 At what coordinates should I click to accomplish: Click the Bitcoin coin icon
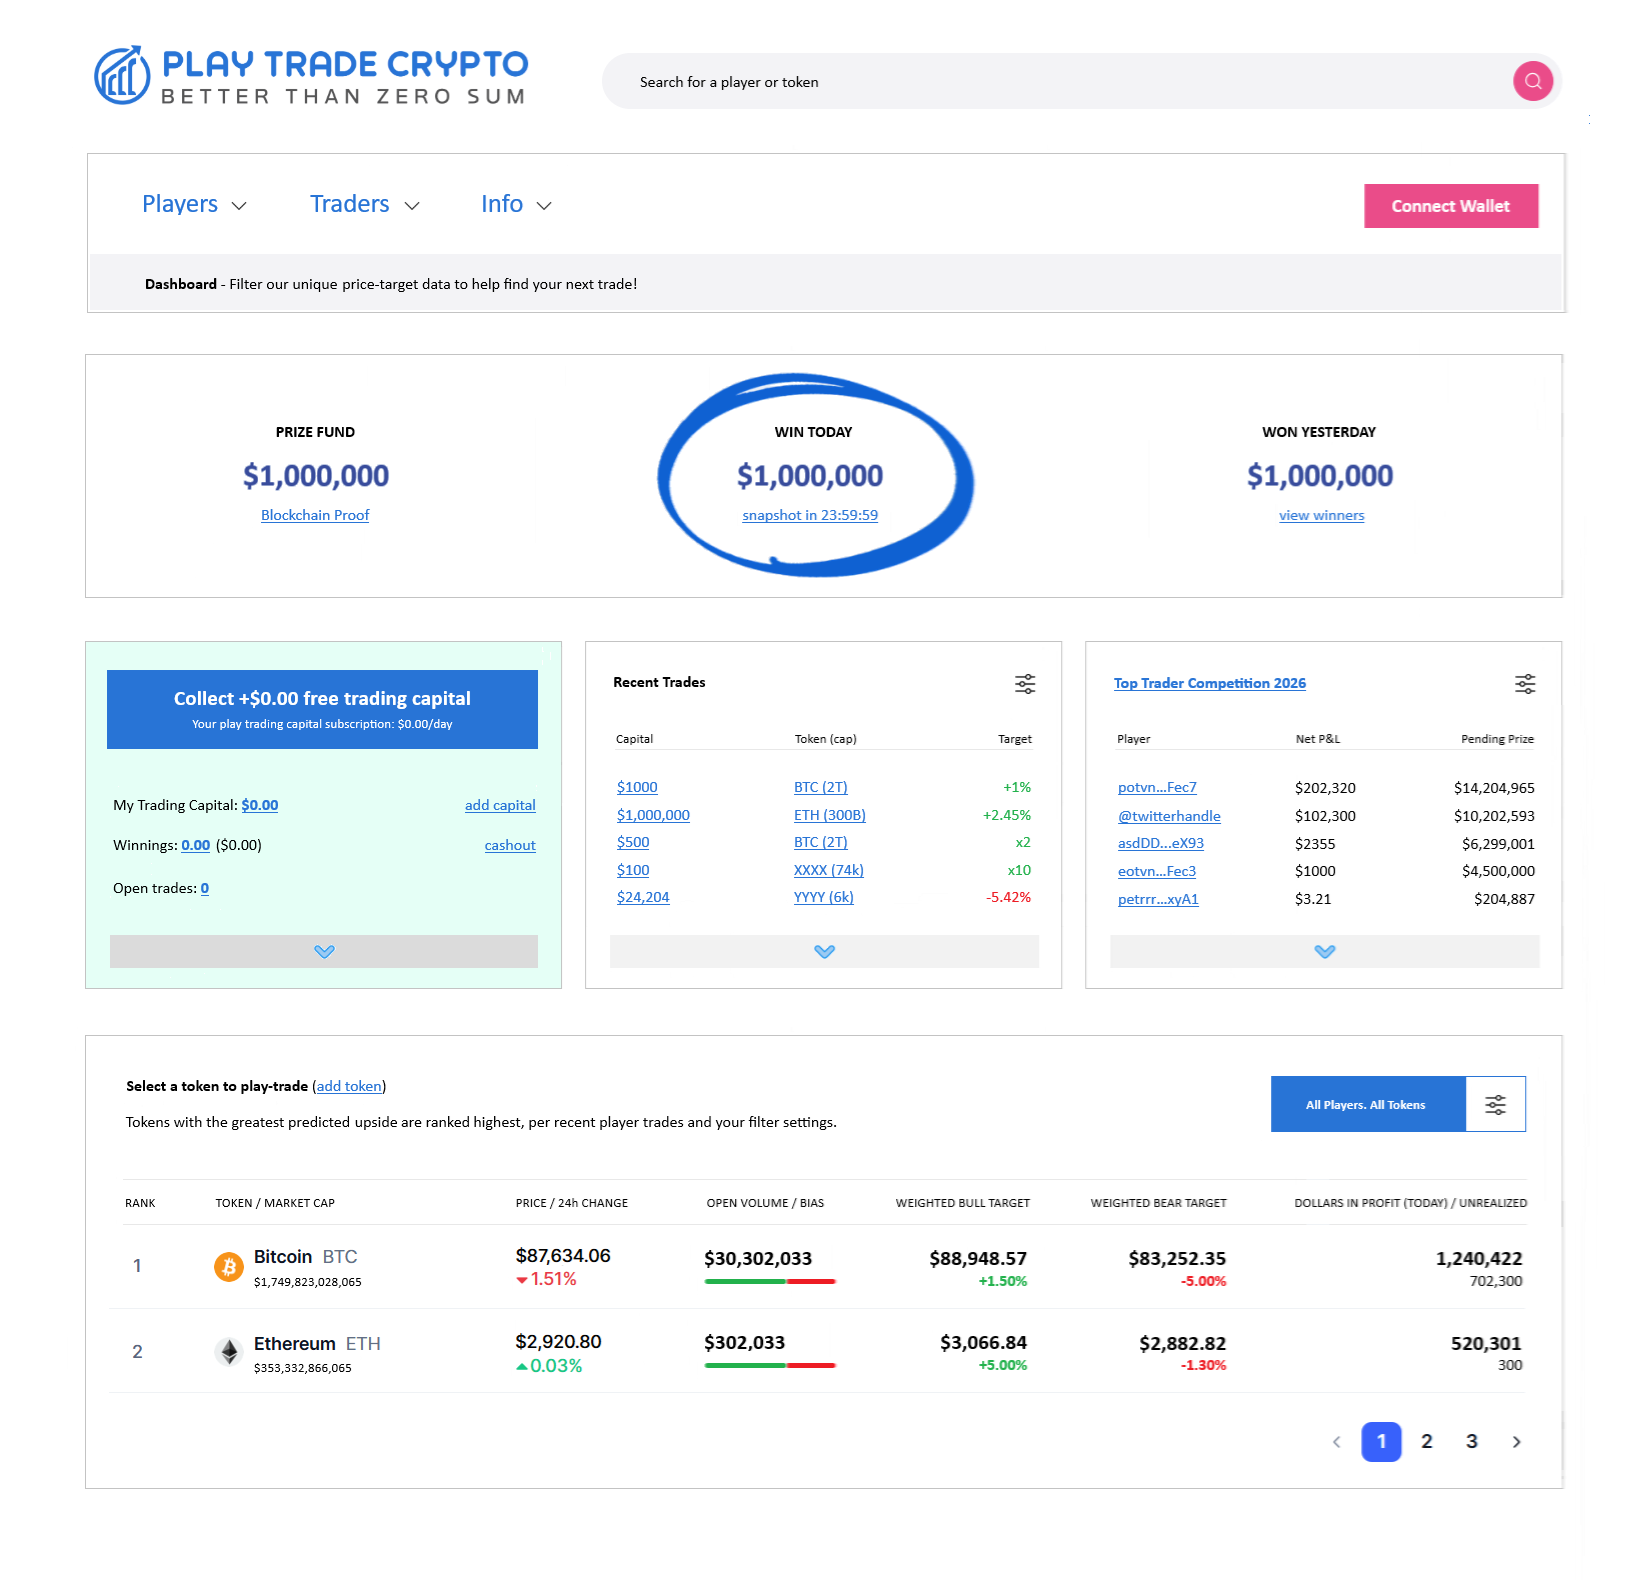coord(229,1267)
